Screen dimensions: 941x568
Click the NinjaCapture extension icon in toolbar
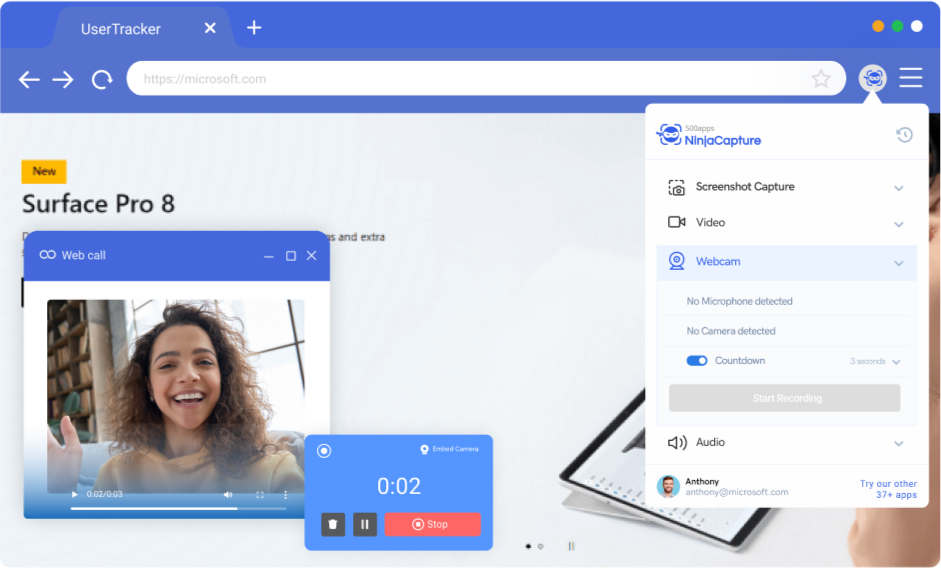point(873,78)
